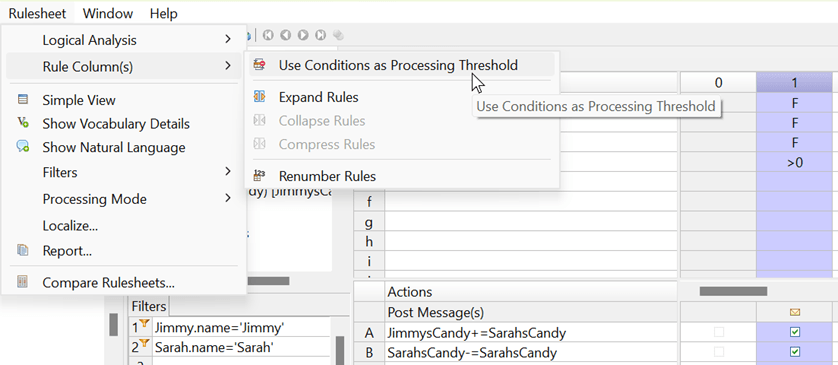Viewport: 838px width, 365px height.
Task: Click the >0 cell in column 1
Action: point(795,162)
